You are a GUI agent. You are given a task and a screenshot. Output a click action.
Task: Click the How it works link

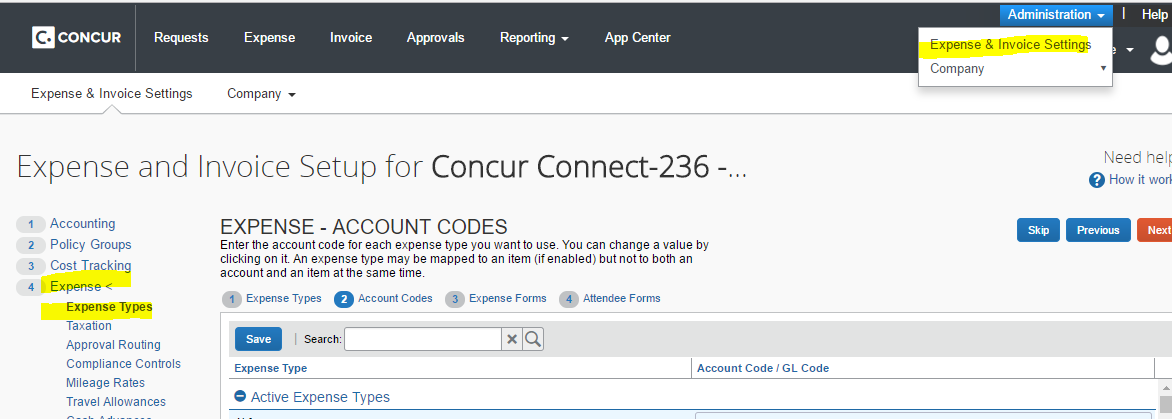point(1140,180)
